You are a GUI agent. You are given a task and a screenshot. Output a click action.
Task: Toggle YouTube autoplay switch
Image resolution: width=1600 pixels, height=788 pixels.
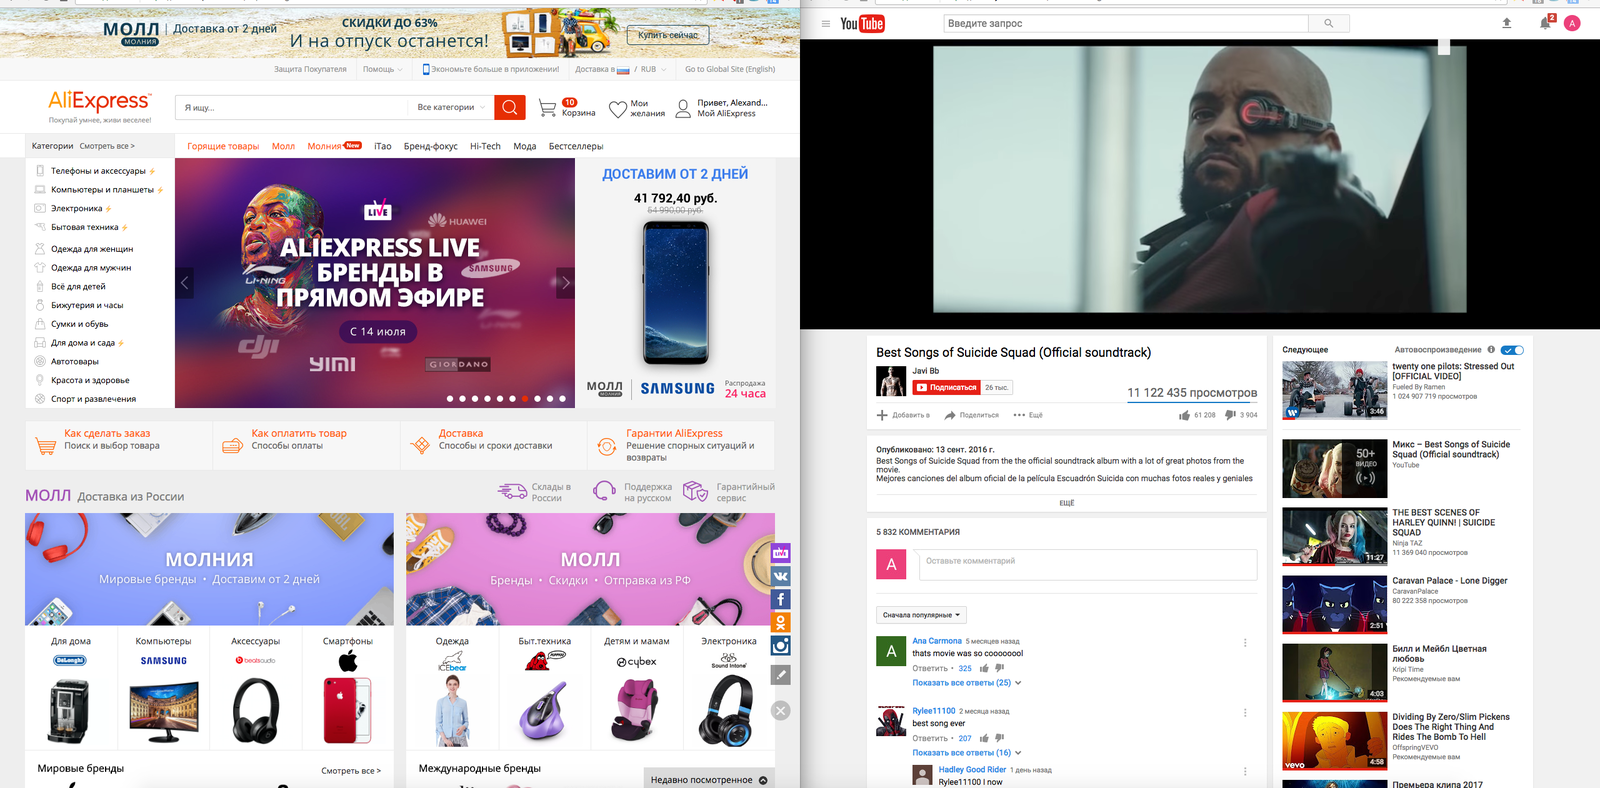pos(1513,350)
